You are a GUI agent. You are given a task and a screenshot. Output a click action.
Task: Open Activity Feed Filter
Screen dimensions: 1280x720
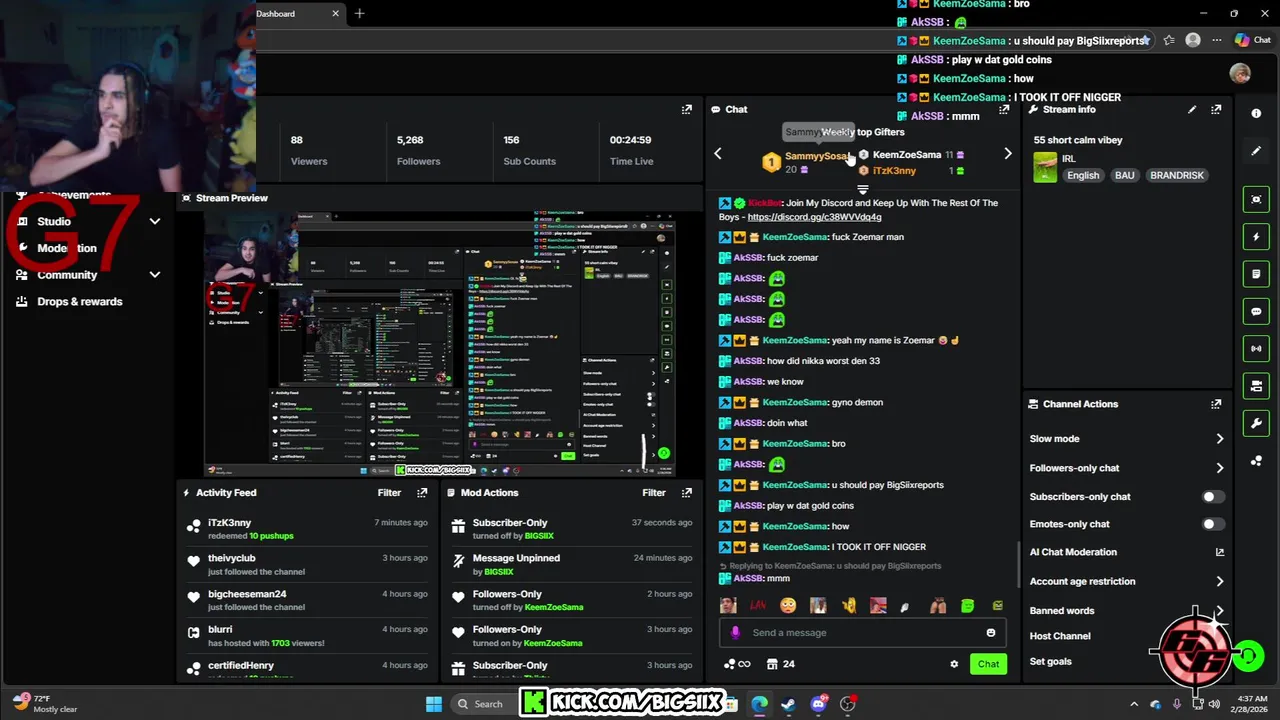pyautogui.click(x=389, y=493)
